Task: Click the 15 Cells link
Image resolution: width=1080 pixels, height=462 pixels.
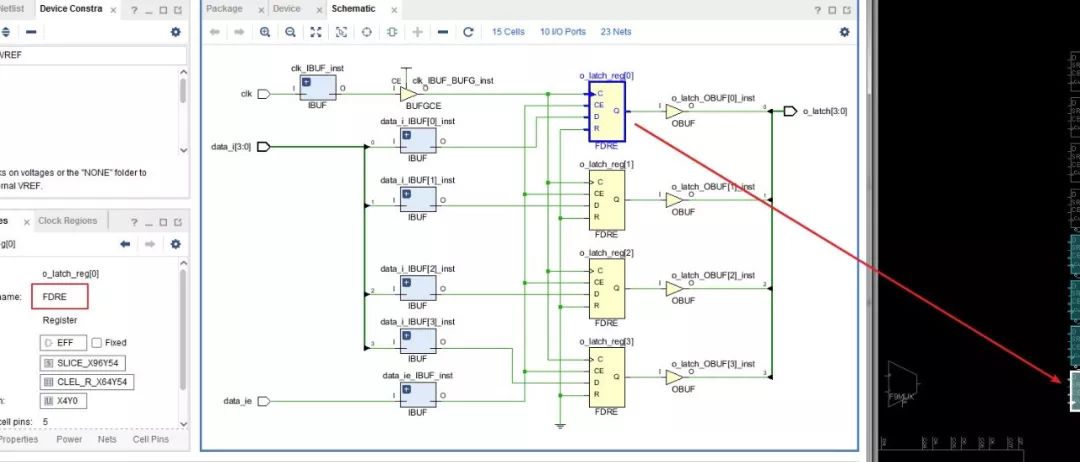Action: coord(508,32)
